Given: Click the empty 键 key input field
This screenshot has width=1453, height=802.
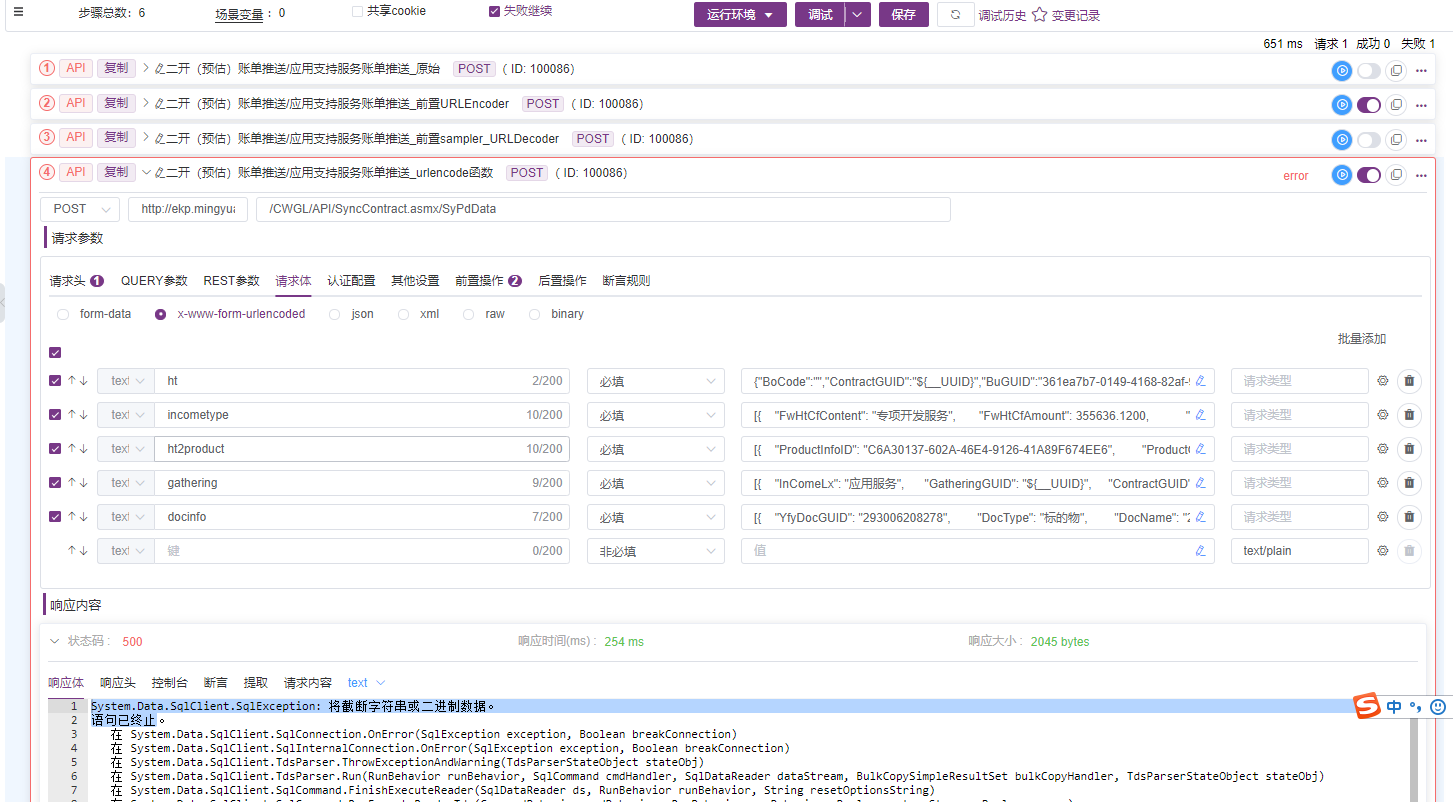Looking at the screenshot, I should pos(362,551).
